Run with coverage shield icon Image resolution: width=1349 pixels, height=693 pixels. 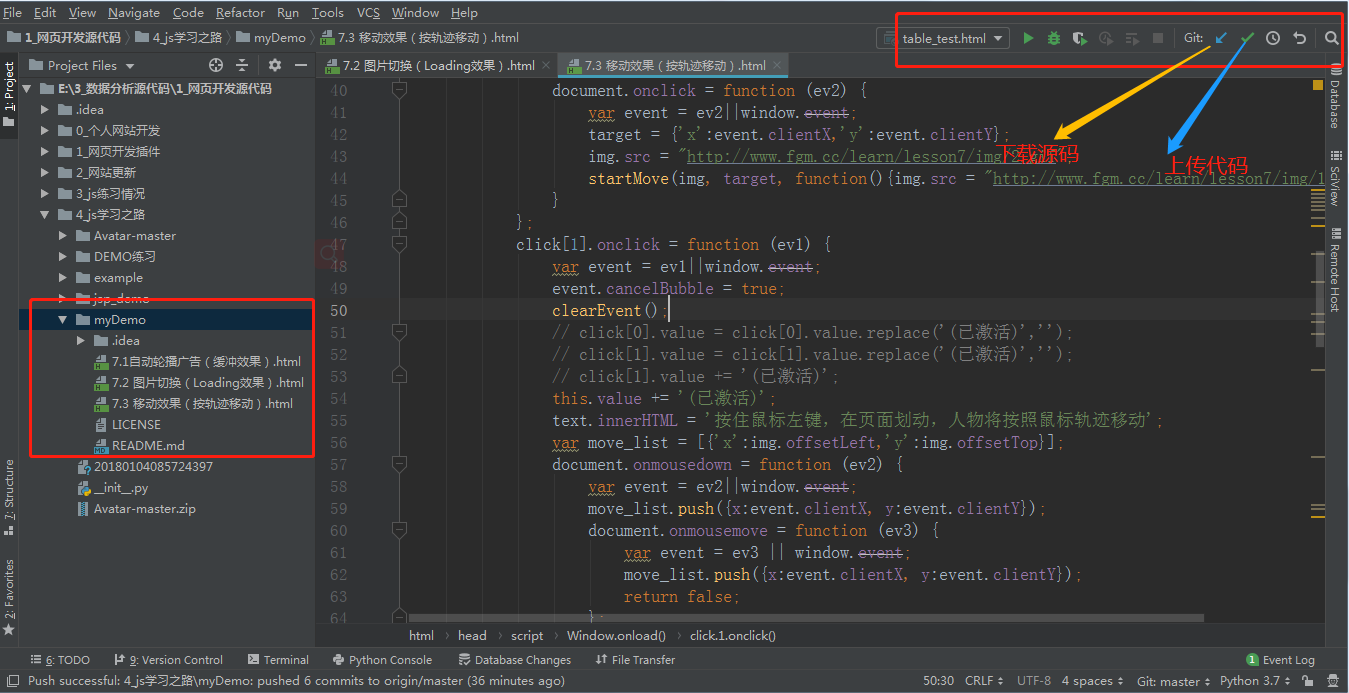click(x=1080, y=38)
